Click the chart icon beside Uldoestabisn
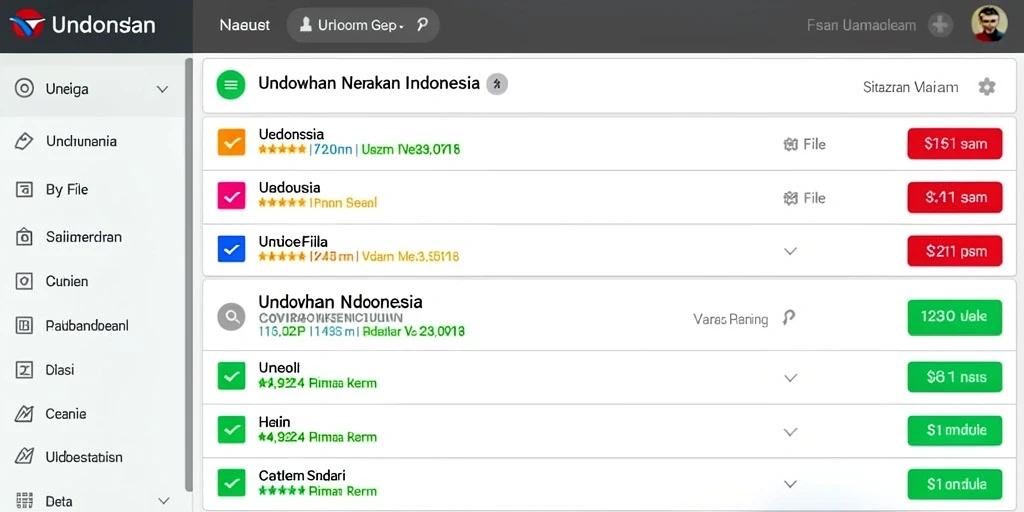 coord(24,456)
